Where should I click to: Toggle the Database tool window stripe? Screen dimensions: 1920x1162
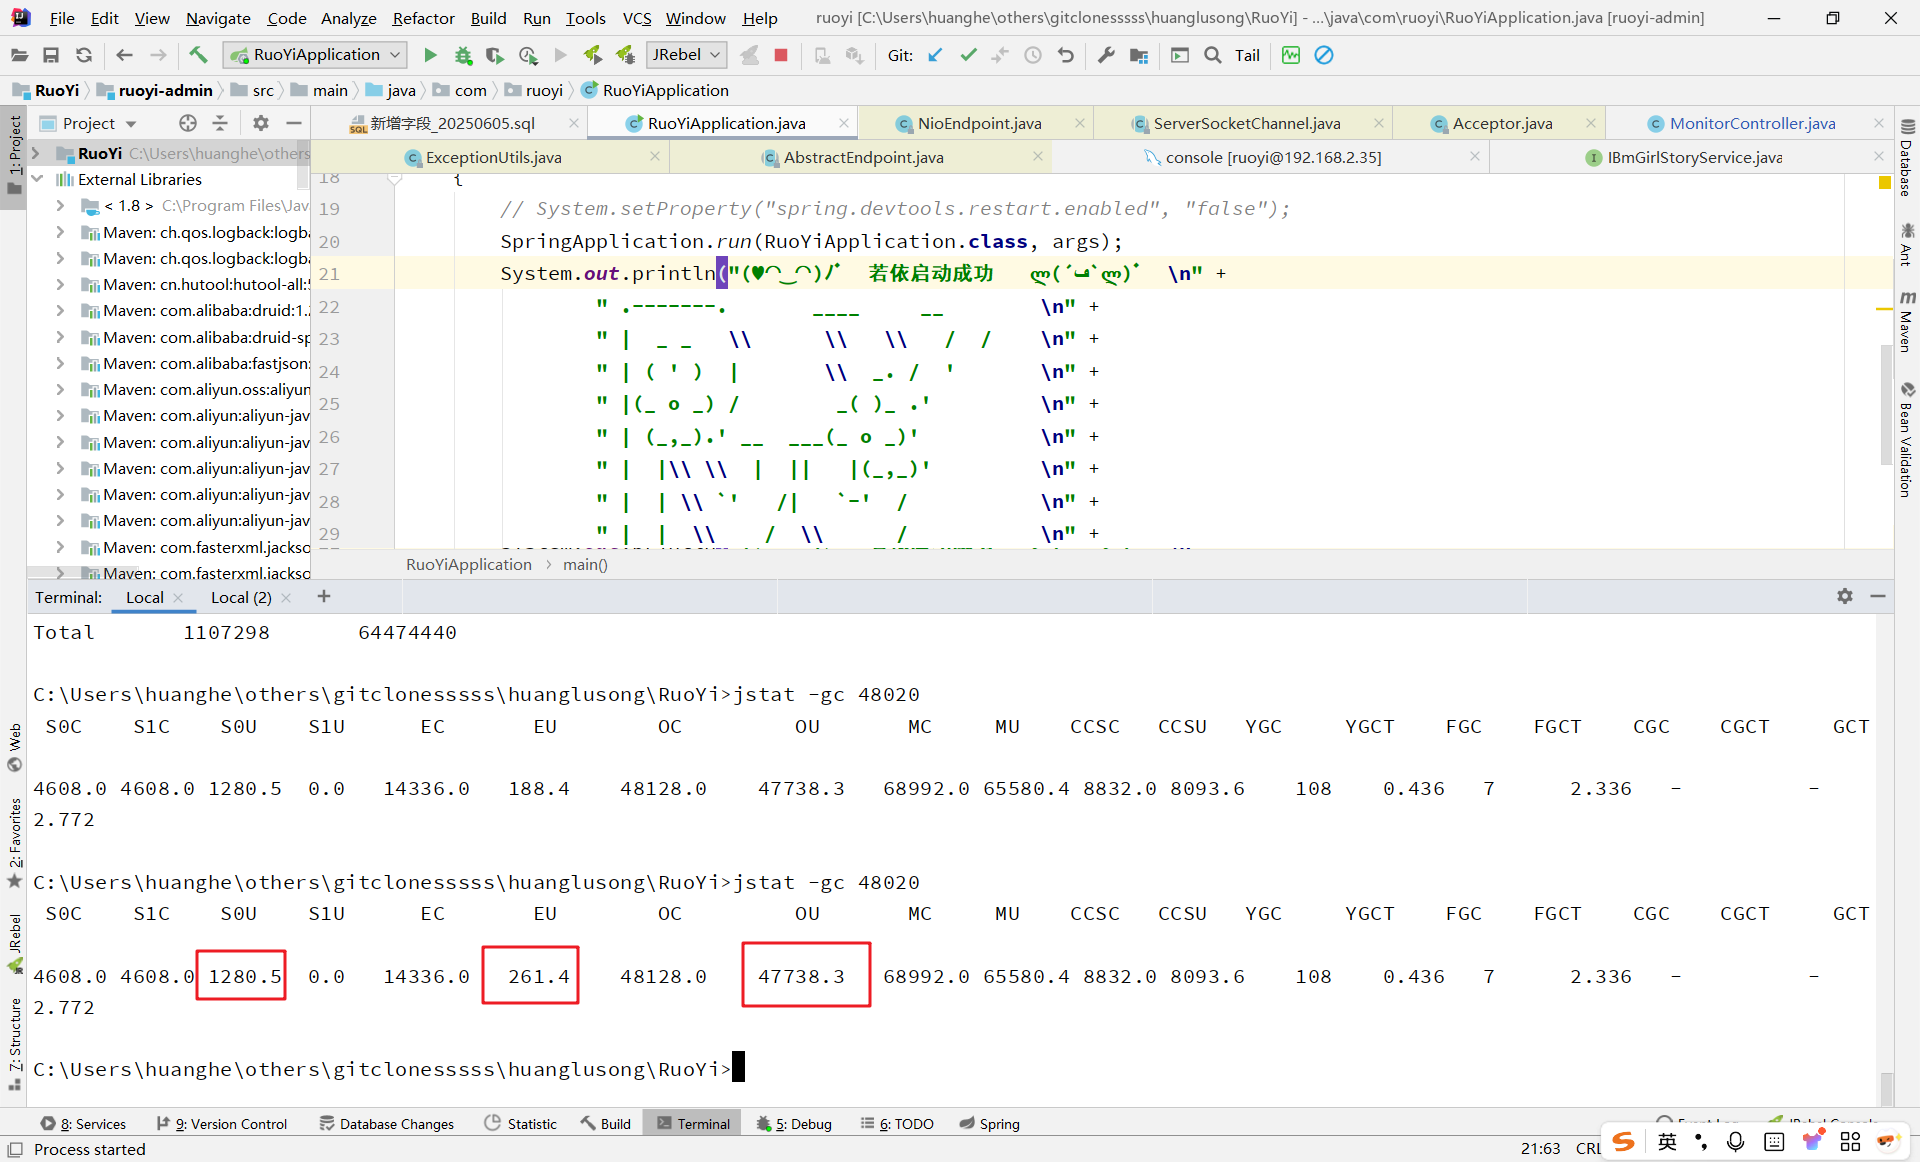coord(1906,158)
